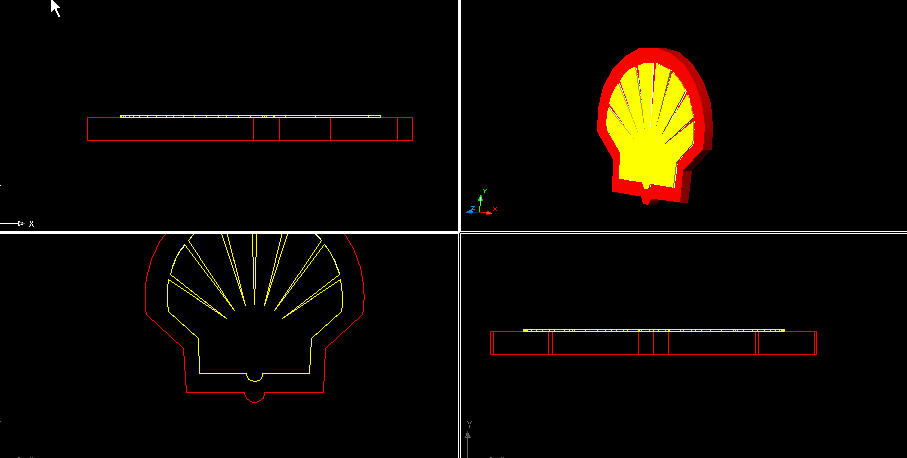The width and height of the screenshot is (907, 458).
Task: Select the red base profile in bottom-right viewport
Action: tap(653, 343)
